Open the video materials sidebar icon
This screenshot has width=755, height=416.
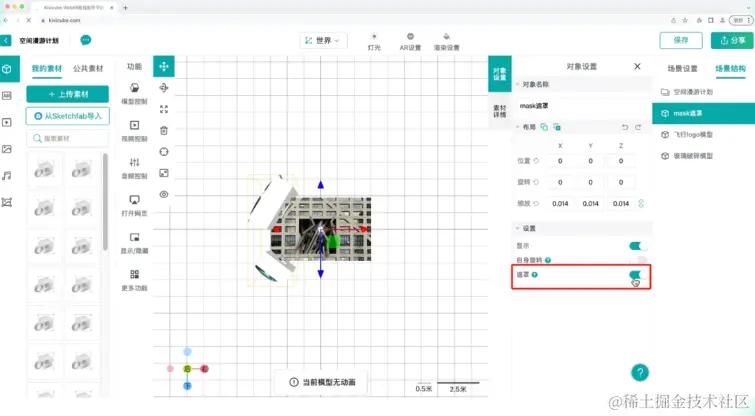(x=7, y=122)
